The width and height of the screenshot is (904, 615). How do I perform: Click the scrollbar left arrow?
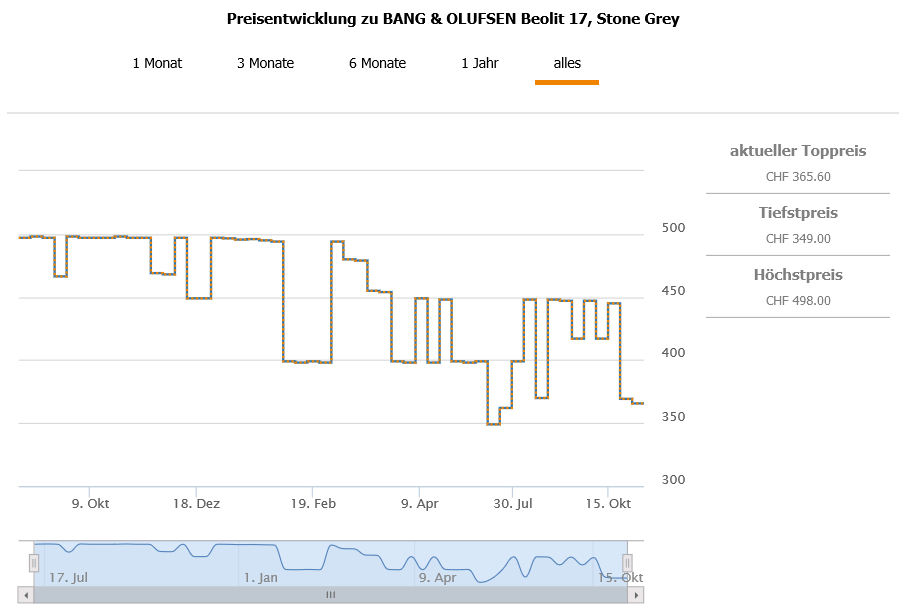click(x=27, y=595)
